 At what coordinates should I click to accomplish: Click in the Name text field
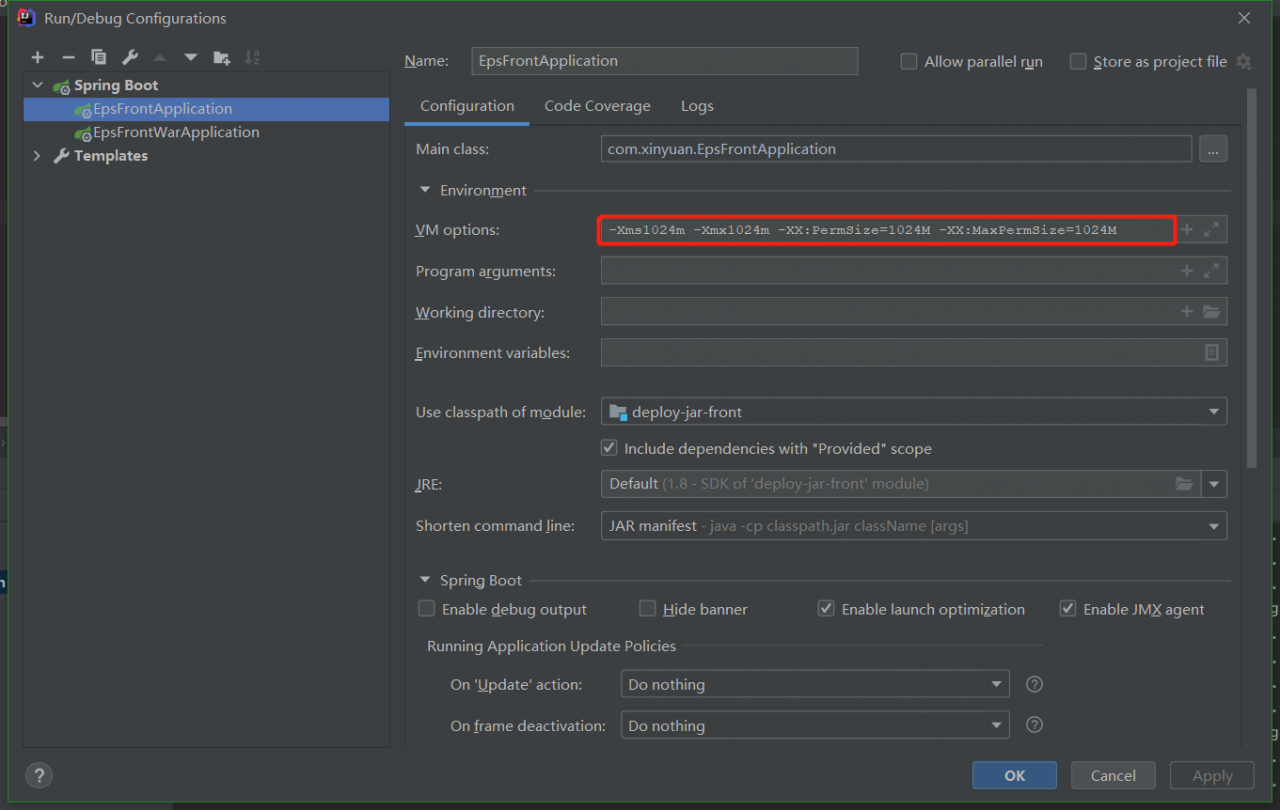(665, 61)
